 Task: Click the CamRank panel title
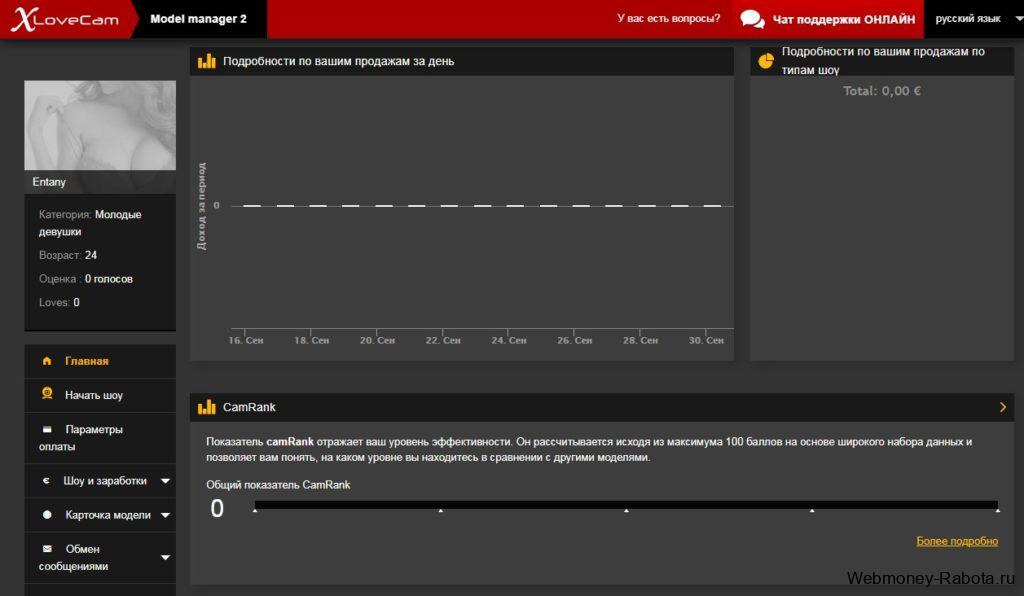pos(249,407)
